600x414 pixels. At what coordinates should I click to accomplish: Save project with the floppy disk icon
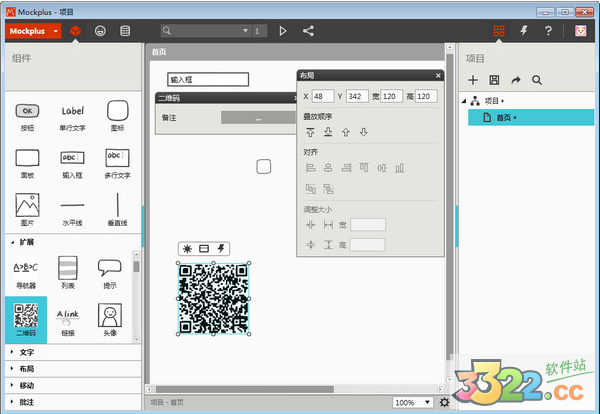point(494,80)
